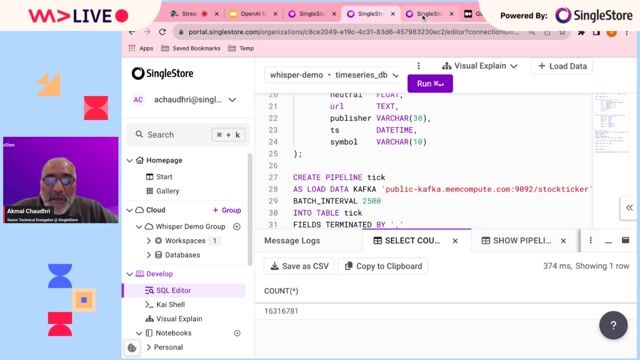
Task: Open the browser three-dot menu
Action: pyautogui.click(x=627, y=32)
